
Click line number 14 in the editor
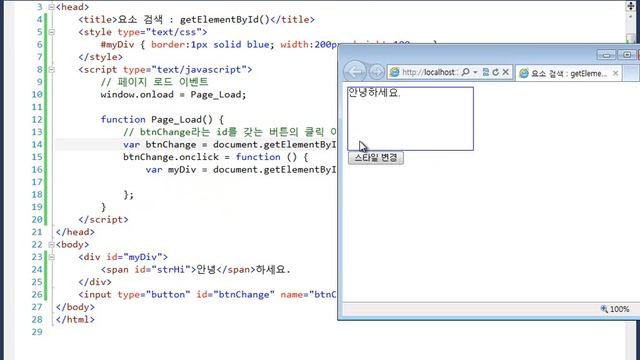[x=37, y=144]
